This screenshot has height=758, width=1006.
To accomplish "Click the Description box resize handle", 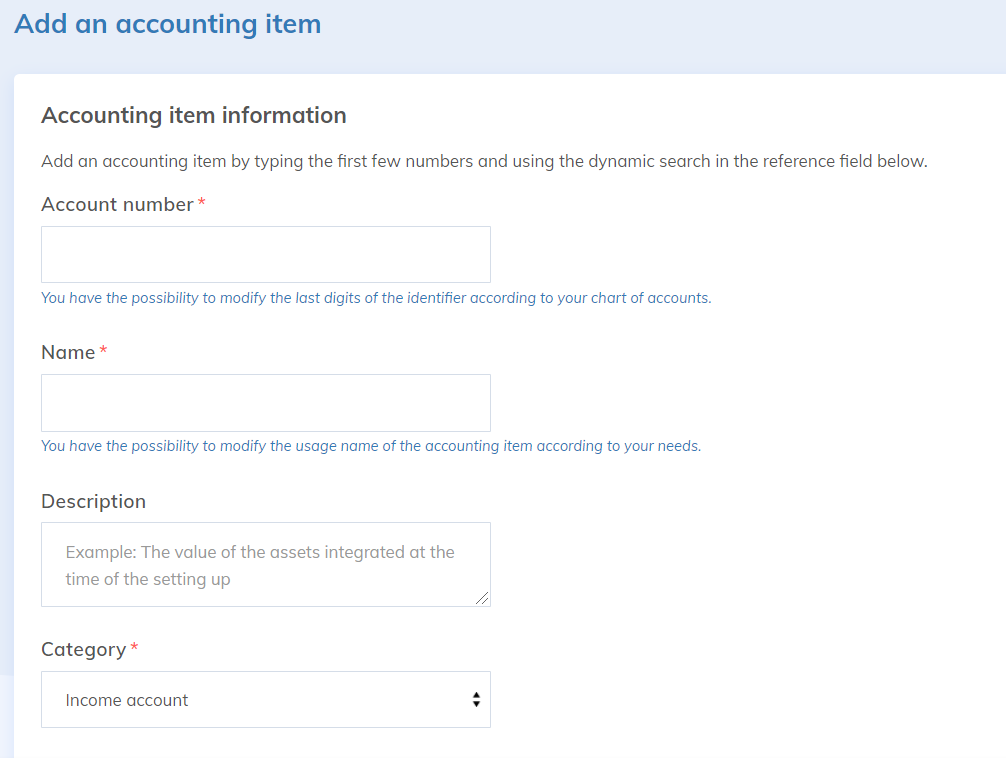I will [483, 598].
